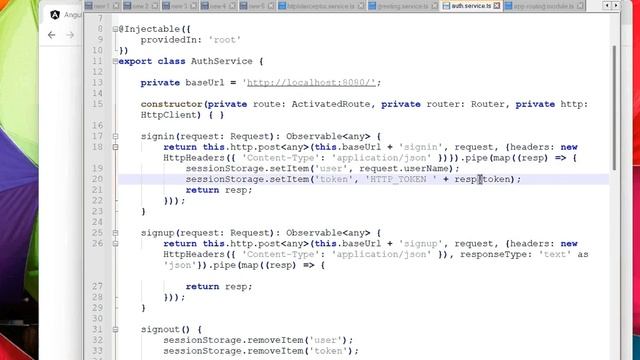640x360 pixels.
Task: Close the auth.service.ts tab
Action: coord(496,6)
